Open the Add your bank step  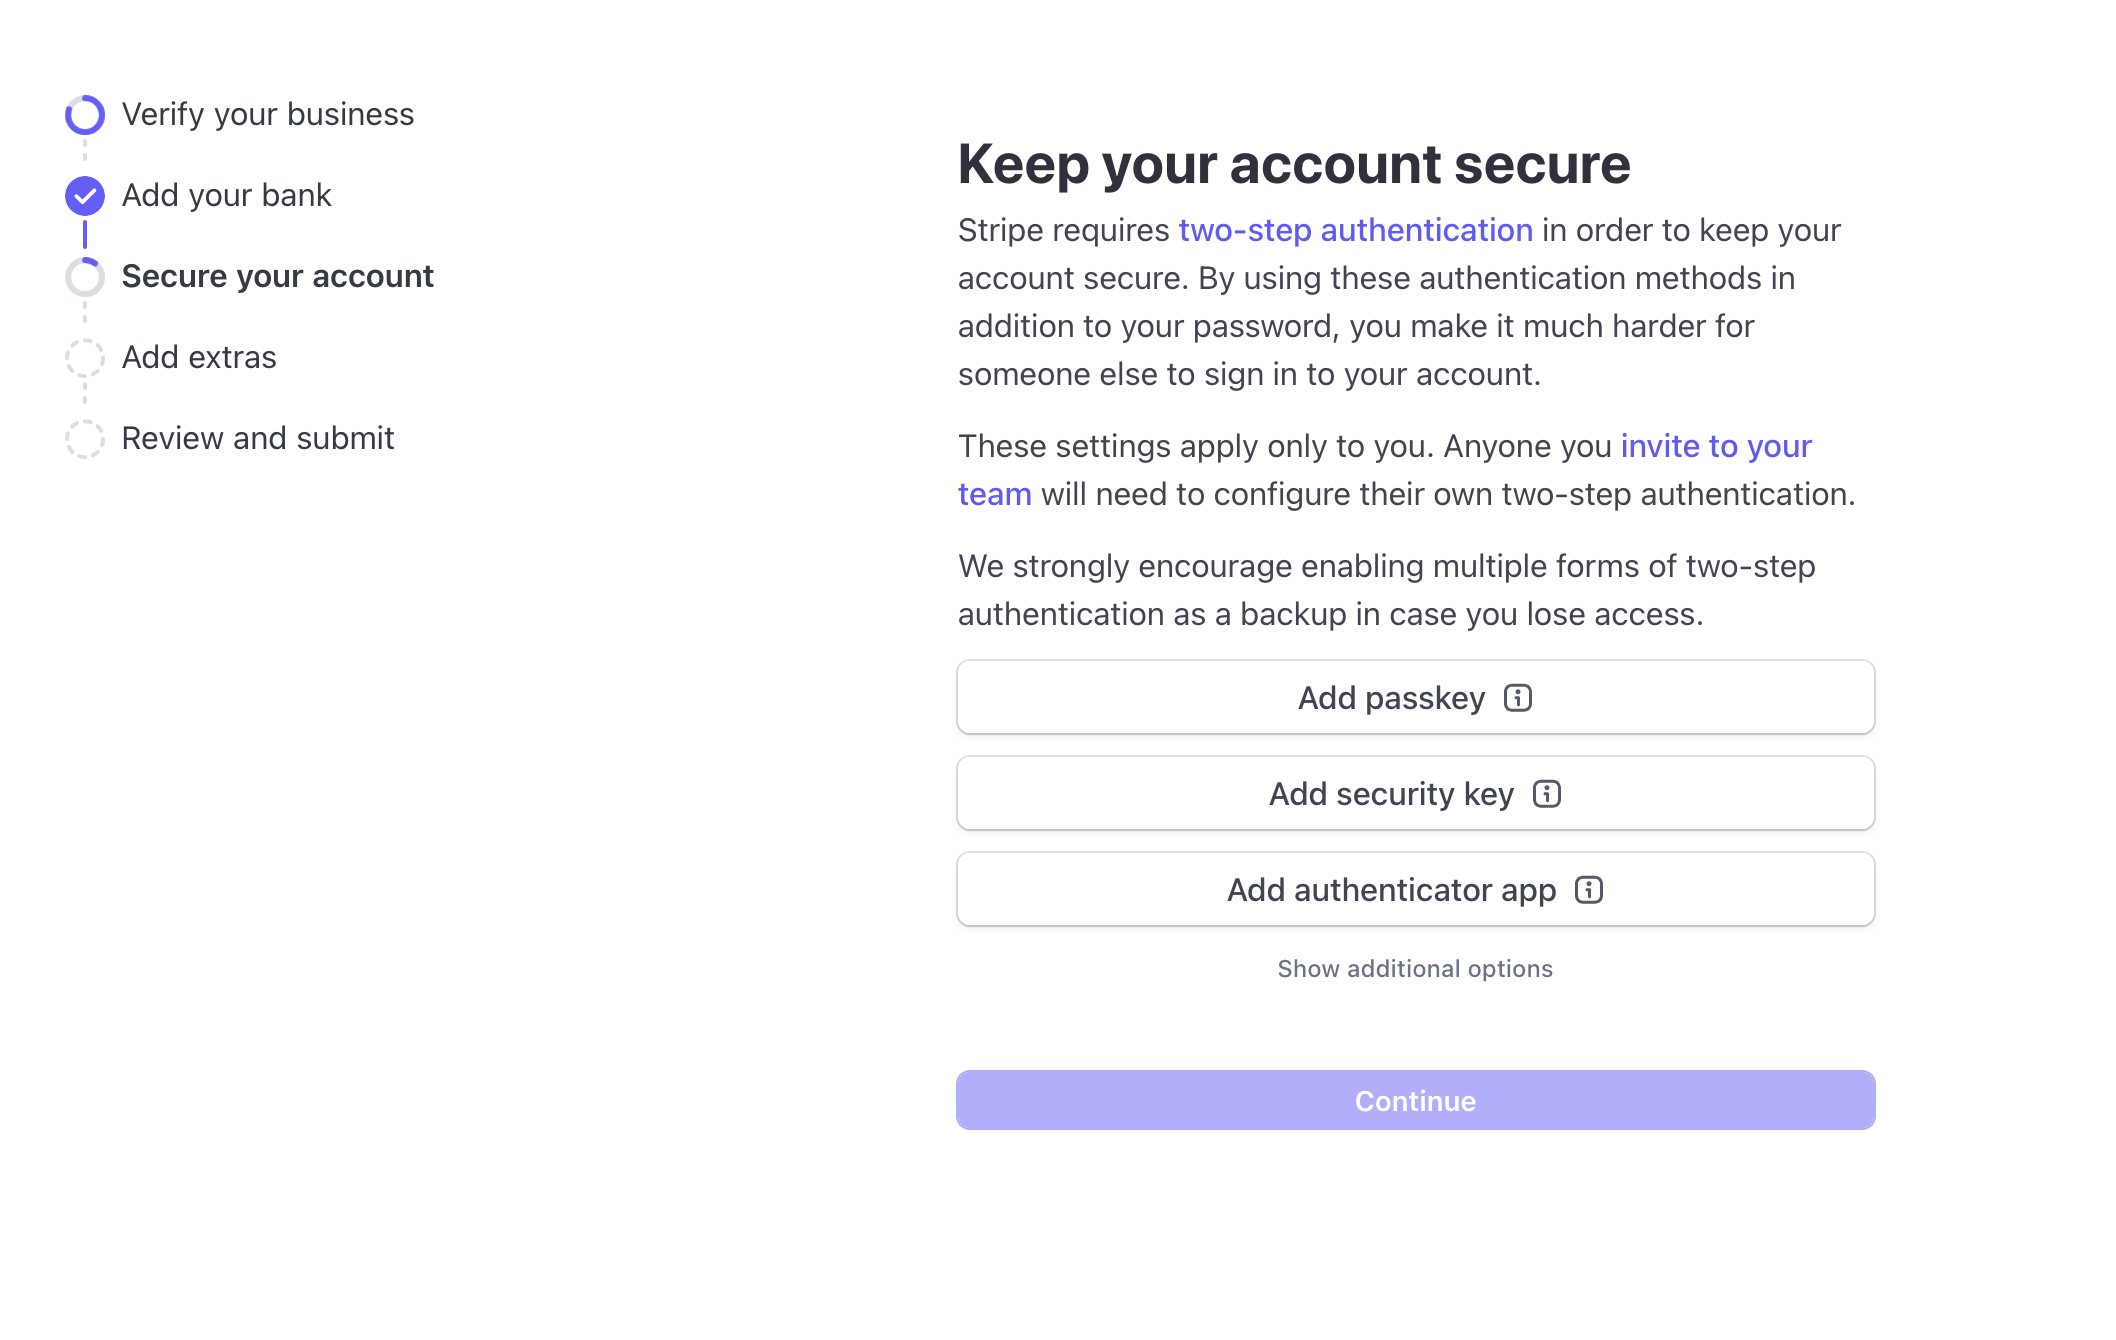226,196
